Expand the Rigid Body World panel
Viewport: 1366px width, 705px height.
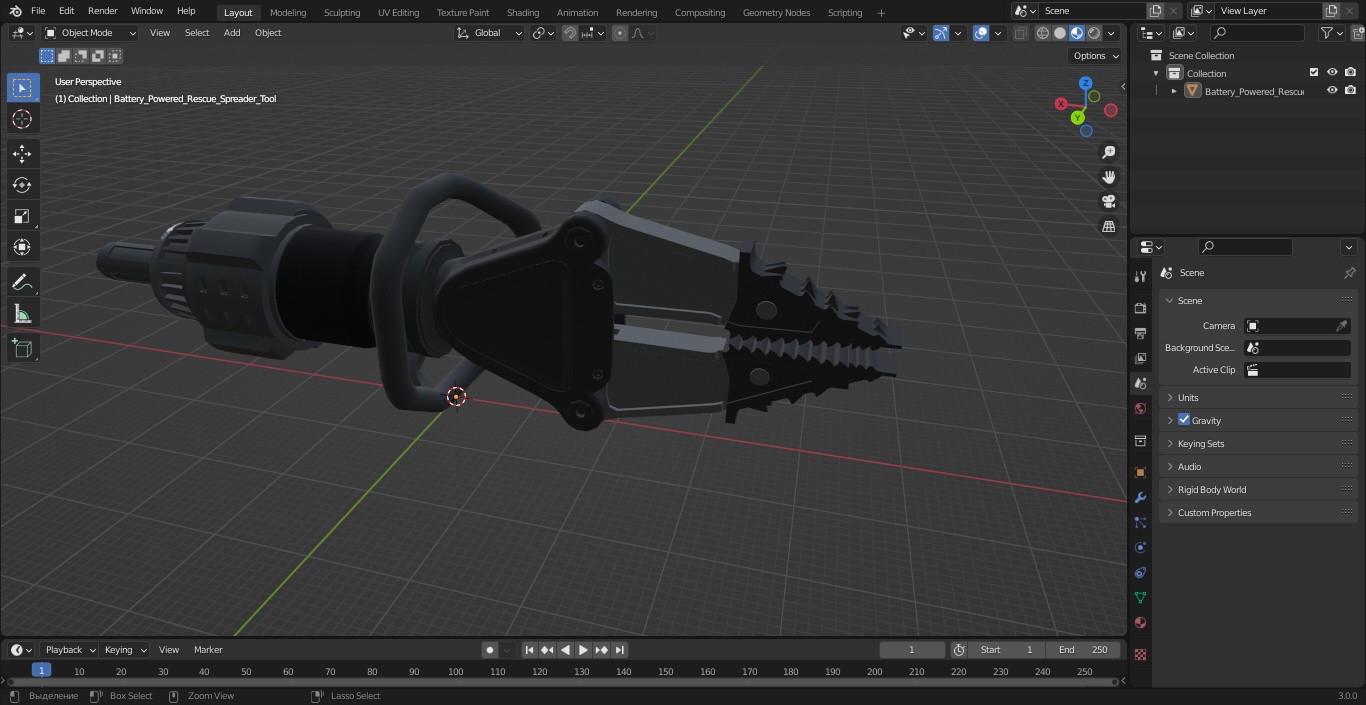[x=1258, y=490]
